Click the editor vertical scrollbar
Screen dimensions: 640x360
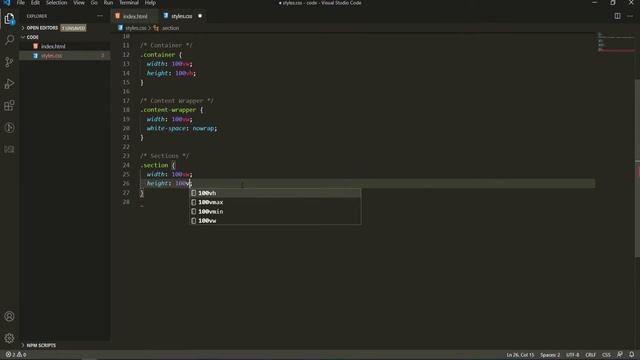click(638, 167)
